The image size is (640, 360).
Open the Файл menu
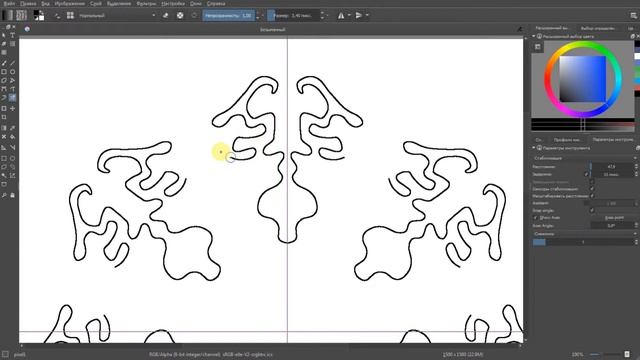(9, 4)
